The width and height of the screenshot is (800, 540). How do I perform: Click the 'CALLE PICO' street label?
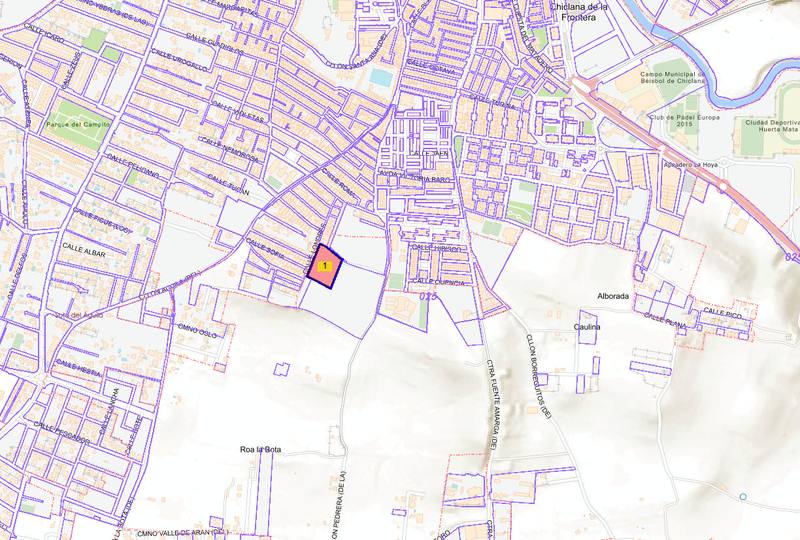[722, 313]
